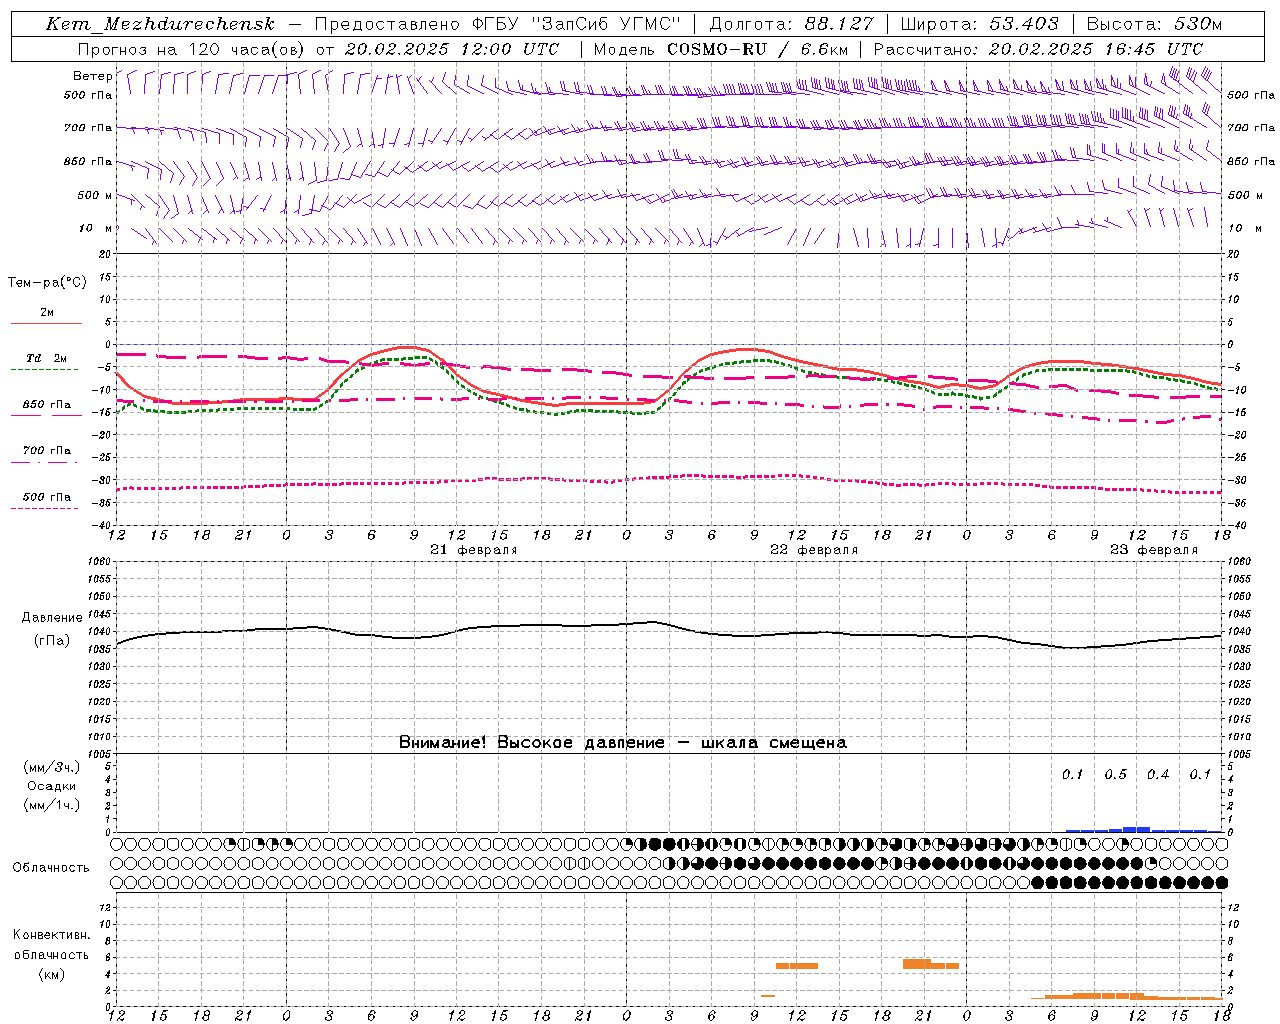This screenshot has height=1024, width=1280.
Task: Click the dashed line sample under "Td 2м"
Action: click(x=45, y=369)
